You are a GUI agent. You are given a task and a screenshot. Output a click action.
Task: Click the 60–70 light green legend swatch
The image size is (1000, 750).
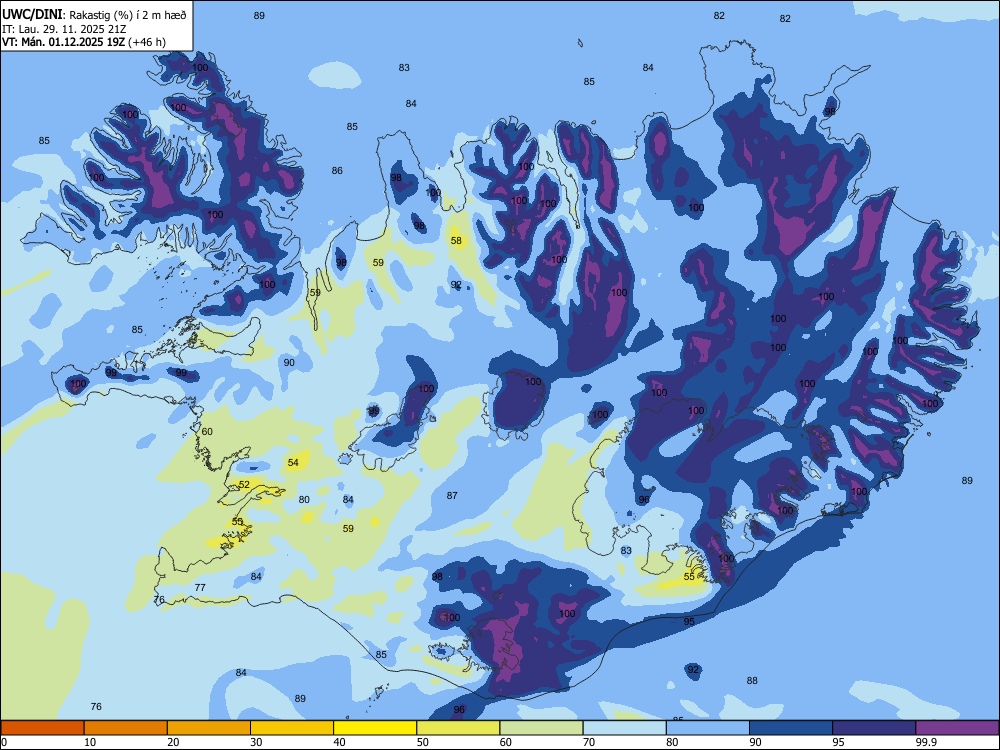point(541,728)
